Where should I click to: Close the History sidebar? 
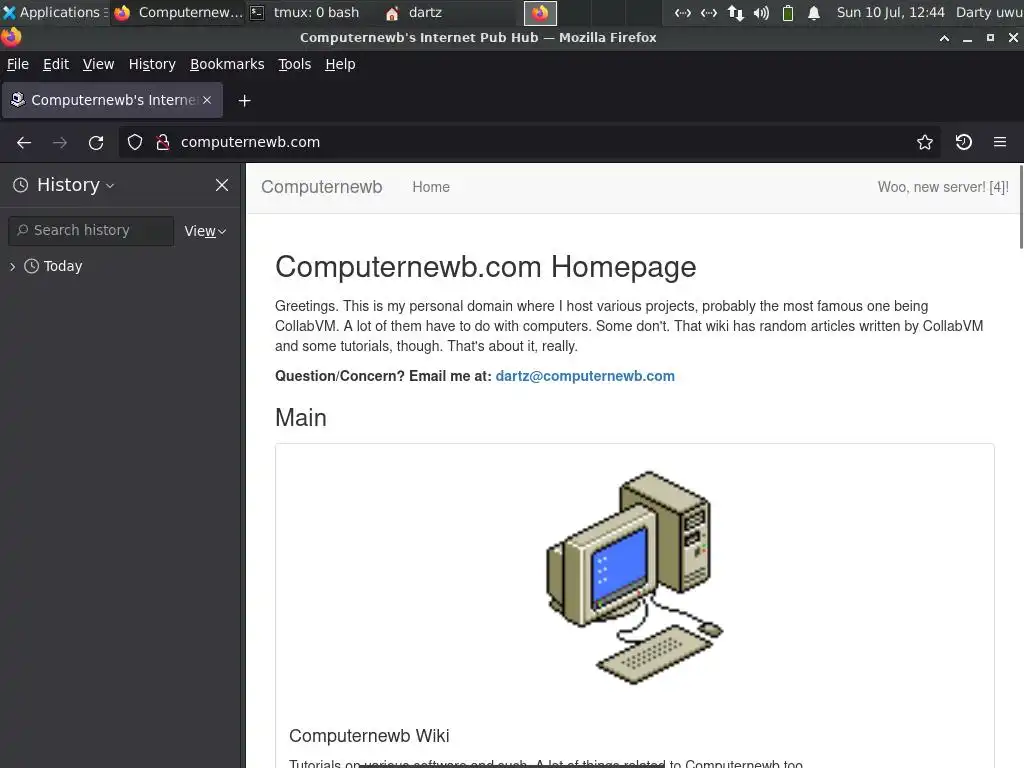[x=222, y=185]
